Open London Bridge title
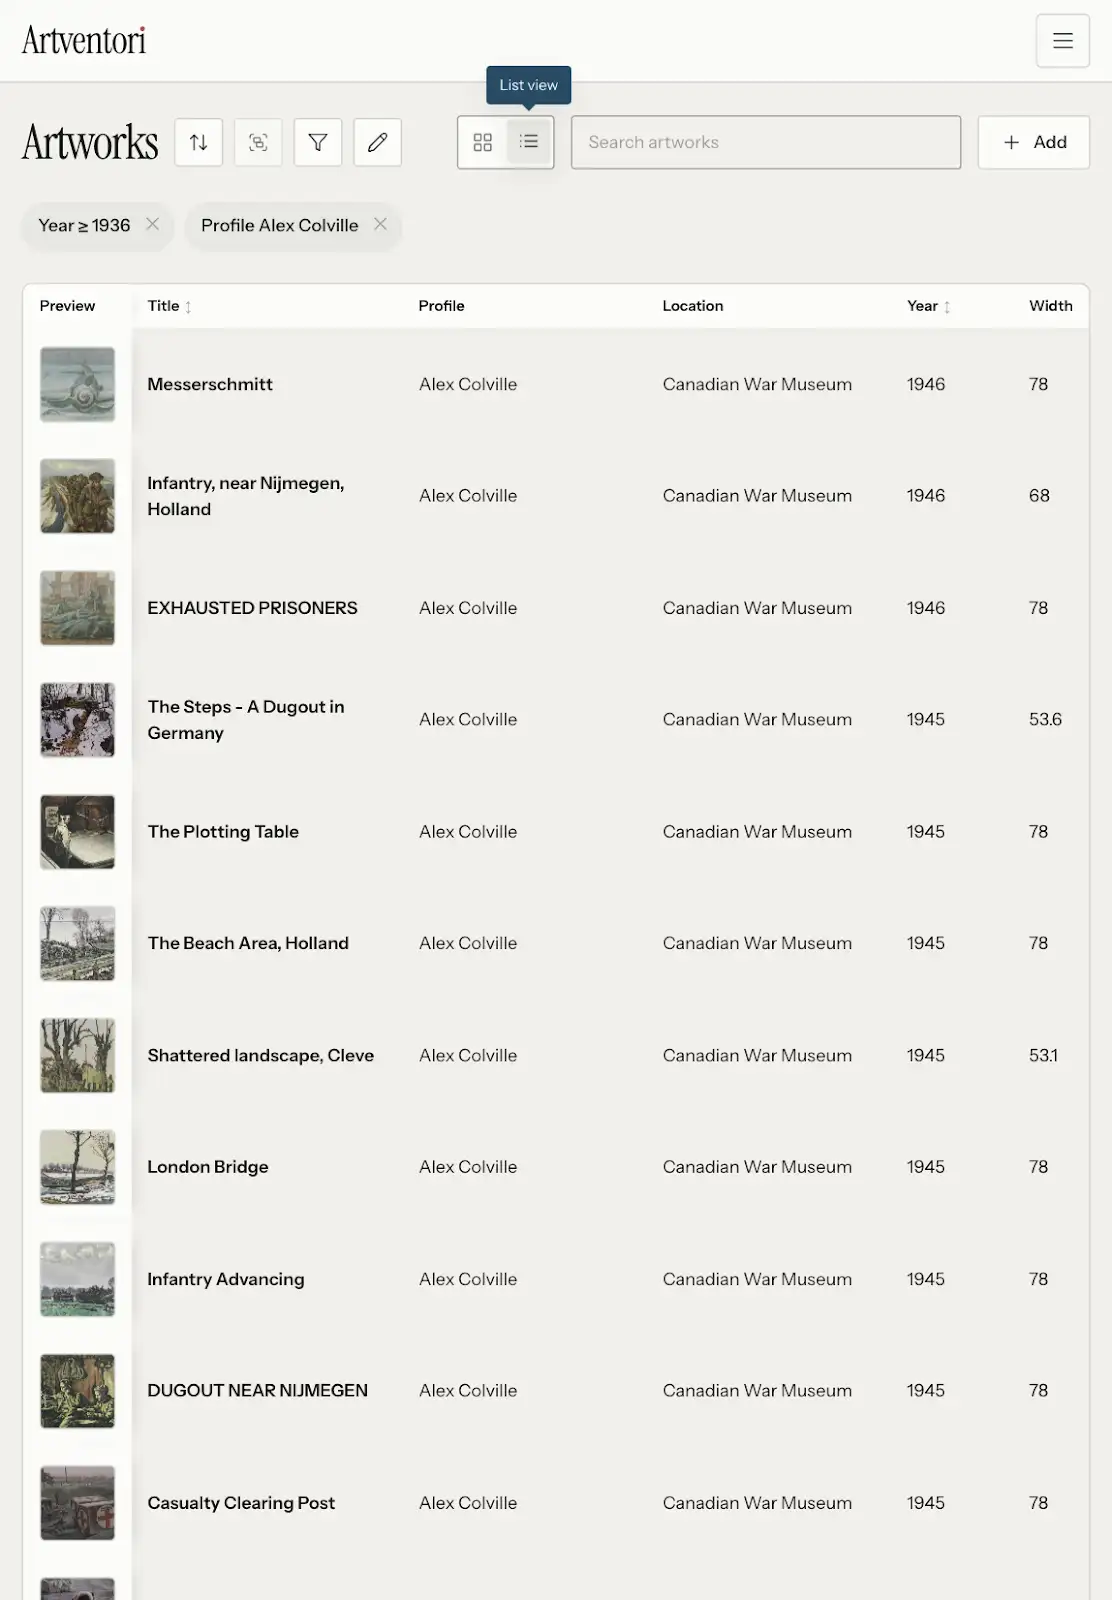 (x=208, y=1167)
